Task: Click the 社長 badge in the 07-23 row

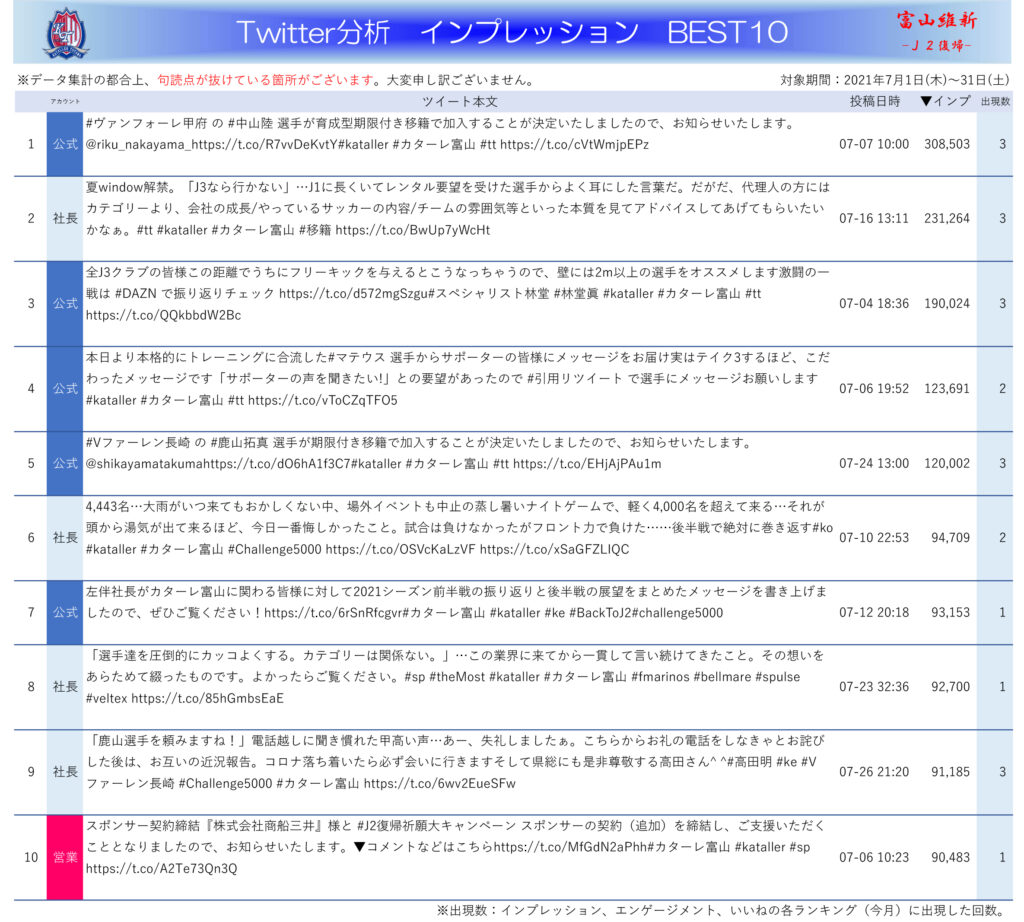Action: (x=65, y=687)
